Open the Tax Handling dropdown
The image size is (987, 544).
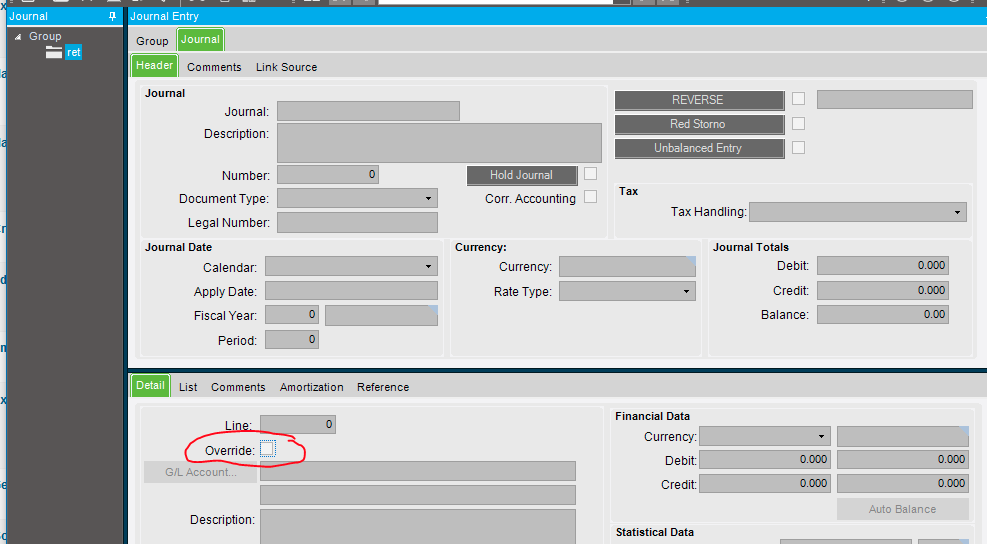[x=957, y=212]
